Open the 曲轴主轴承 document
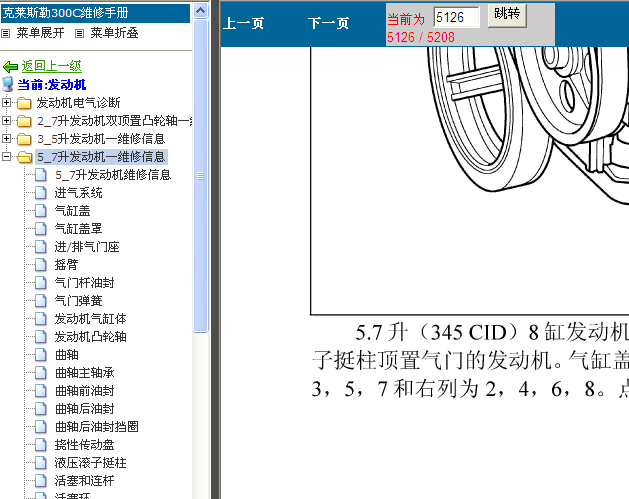The width and height of the screenshot is (629, 499). (x=85, y=373)
